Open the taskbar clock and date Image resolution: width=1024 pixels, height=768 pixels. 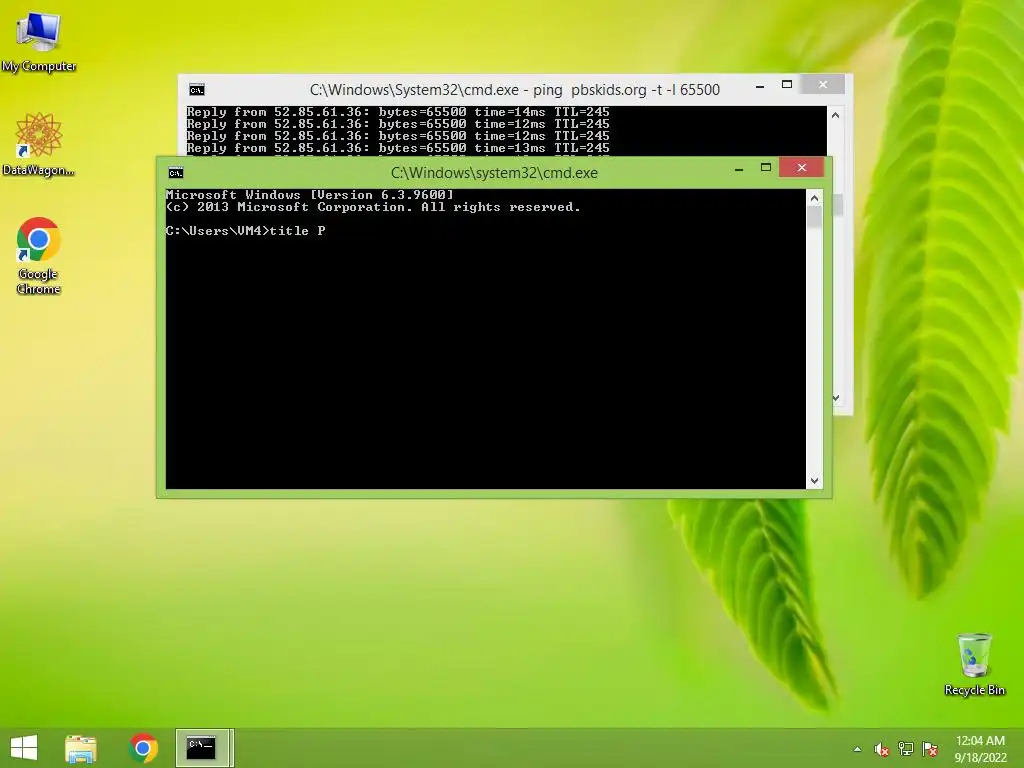pos(980,749)
